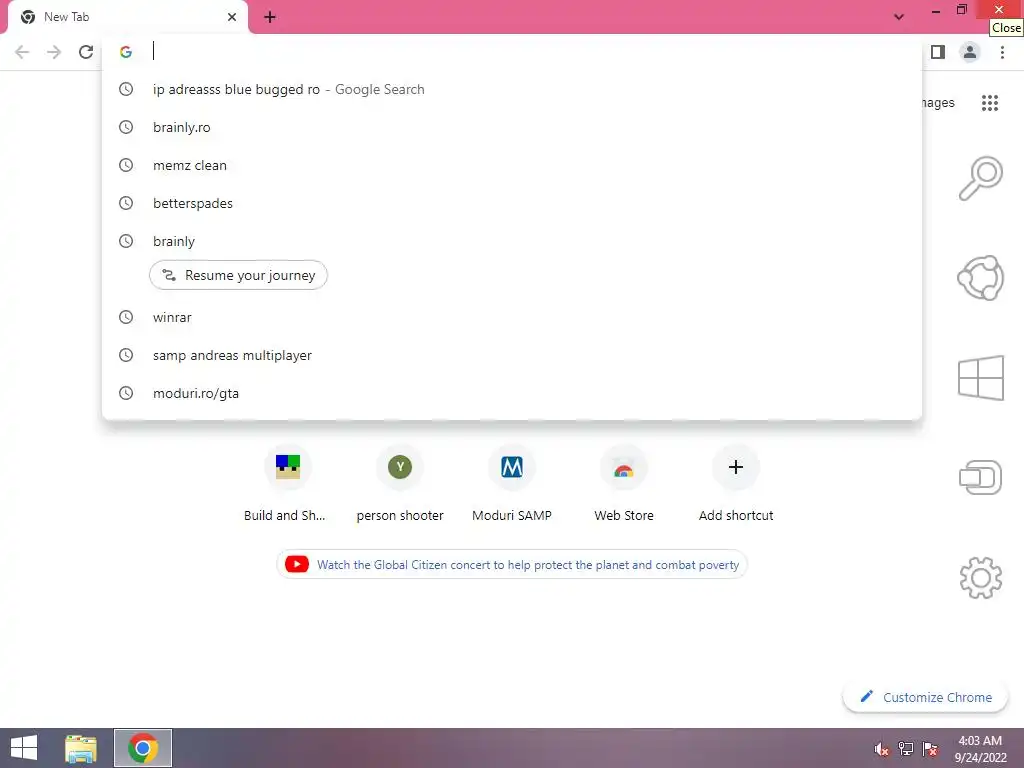
Task: Open the tab search chevron
Action: pyautogui.click(x=899, y=17)
